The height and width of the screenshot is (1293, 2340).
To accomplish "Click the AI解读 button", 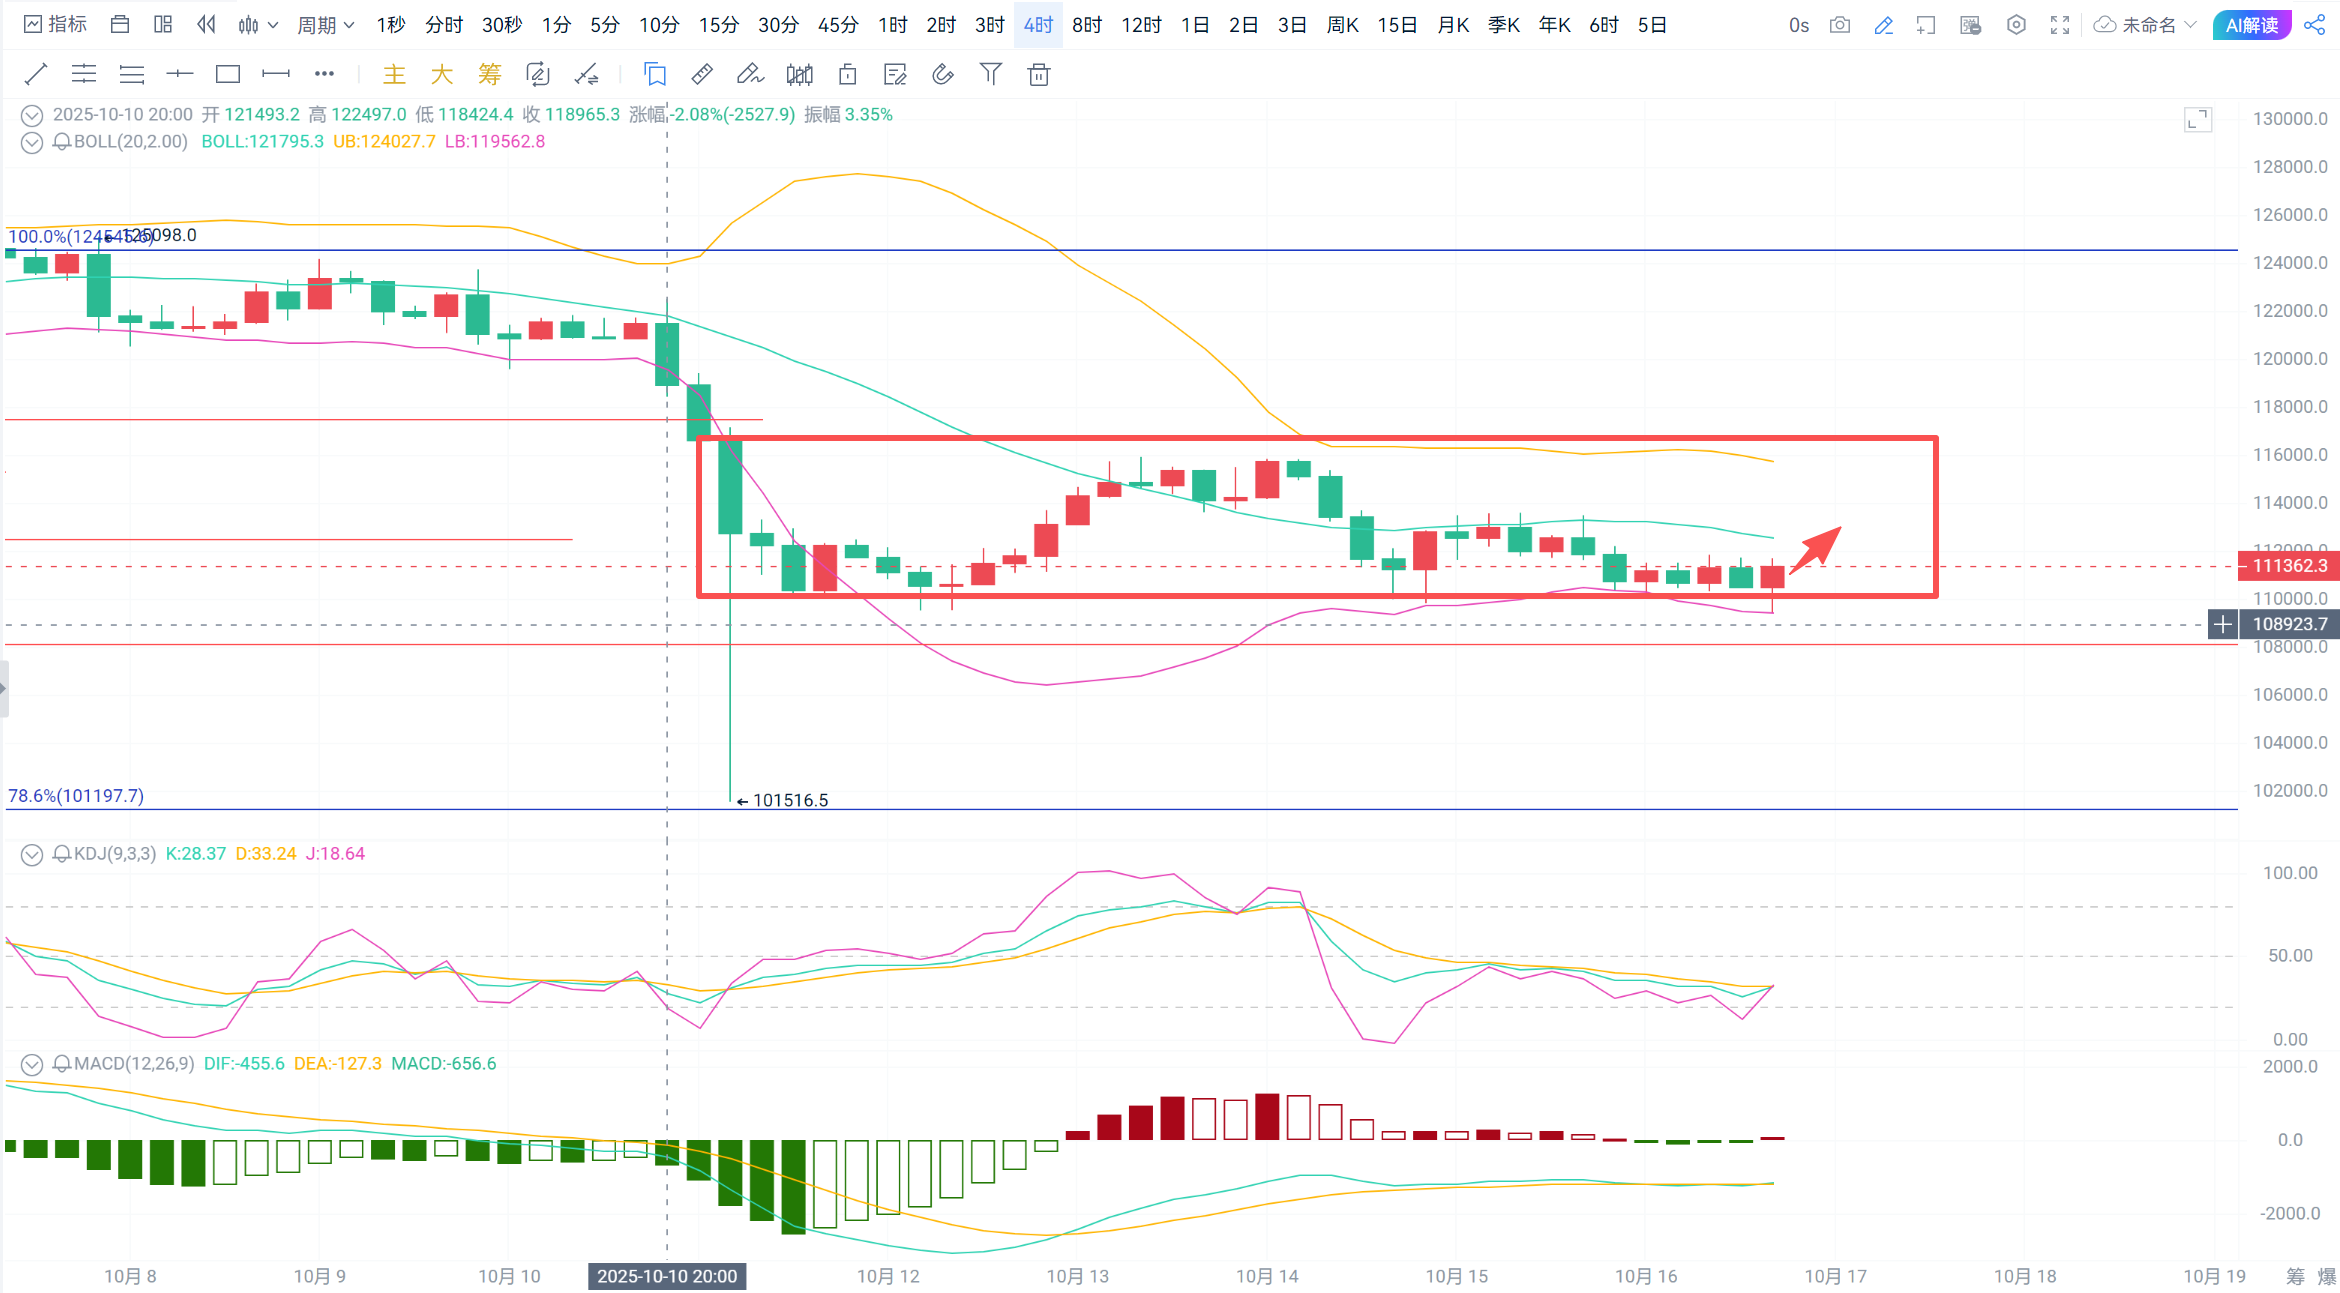I will (x=2252, y=25).
